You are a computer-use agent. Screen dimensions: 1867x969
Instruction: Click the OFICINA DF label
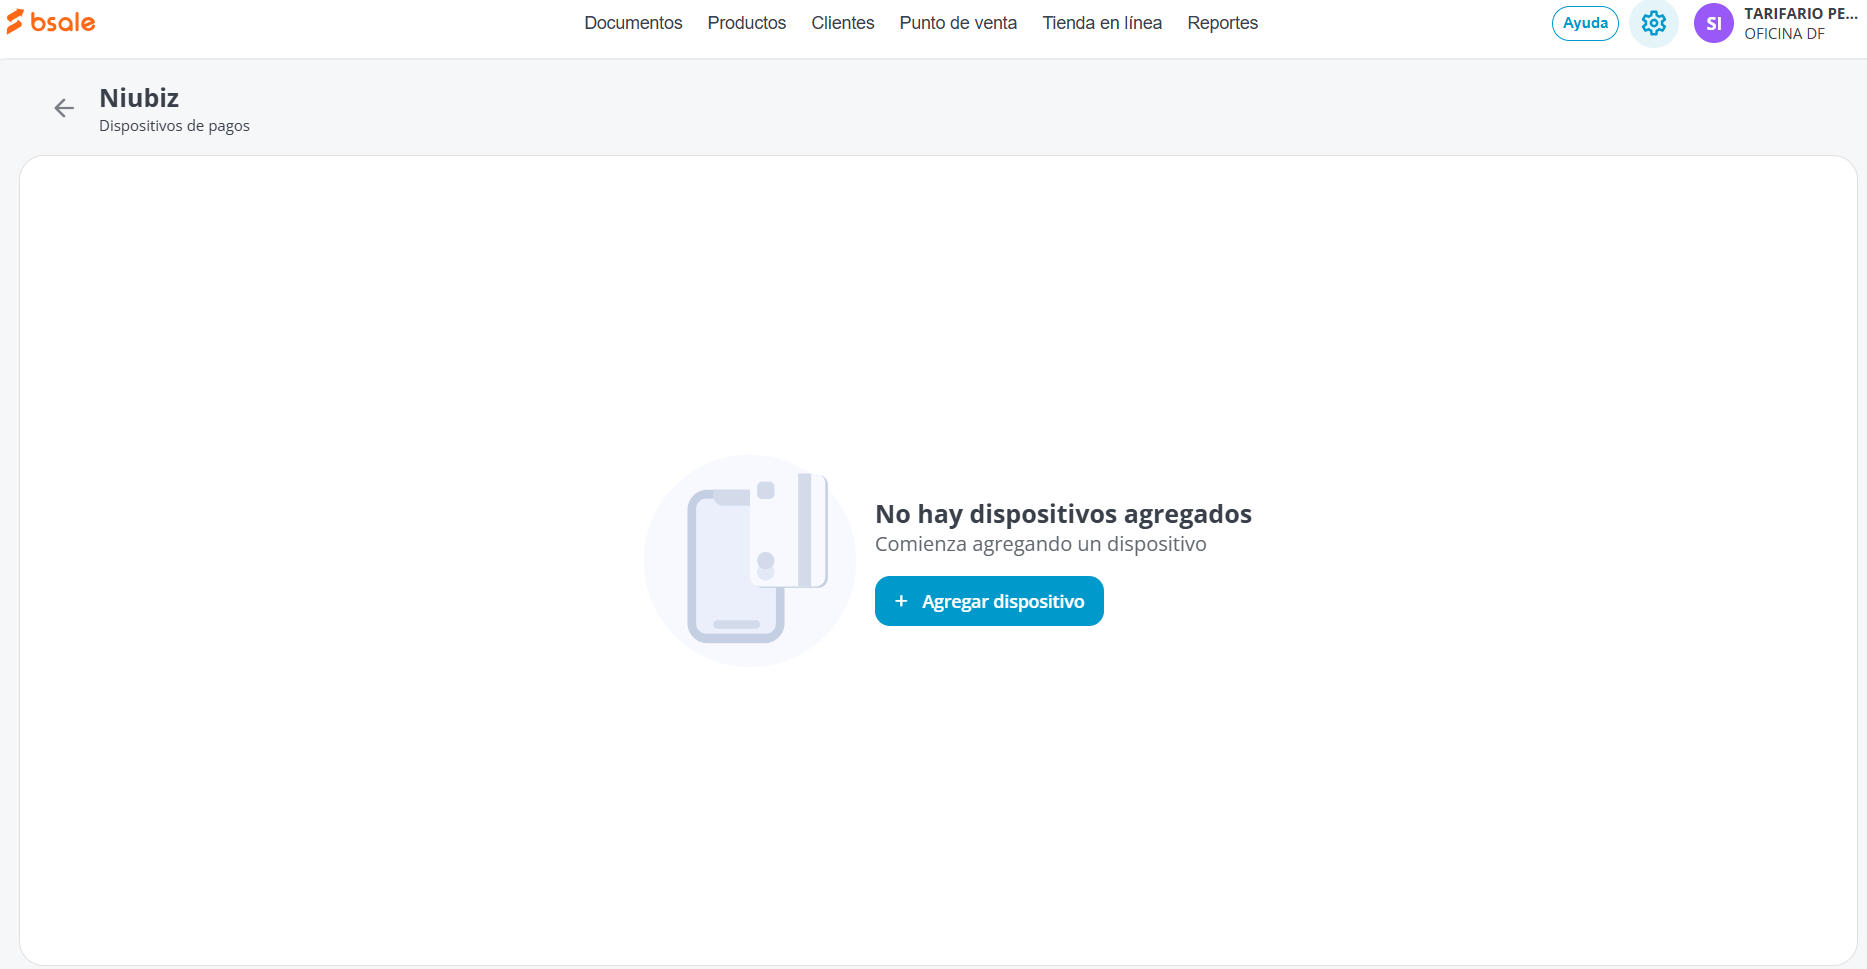coord(1784,34)
